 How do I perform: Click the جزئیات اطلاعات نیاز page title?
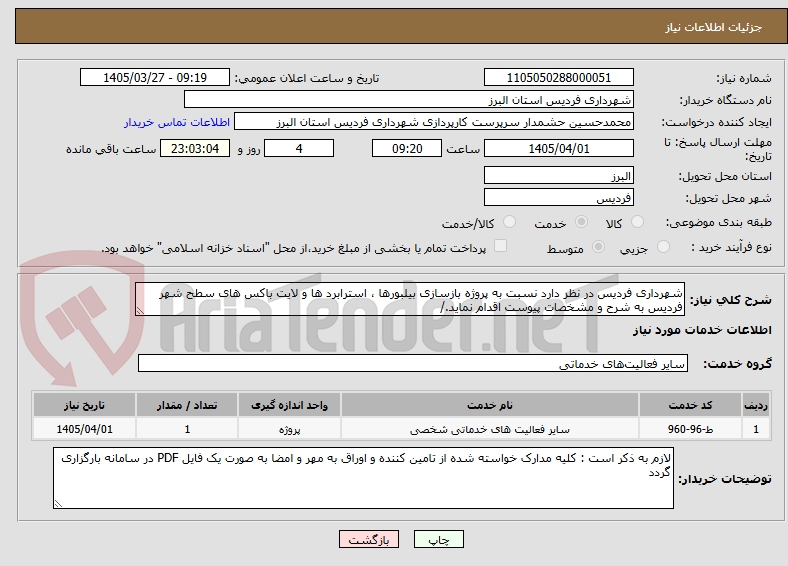pyautogui.click(x=713, y=27)
